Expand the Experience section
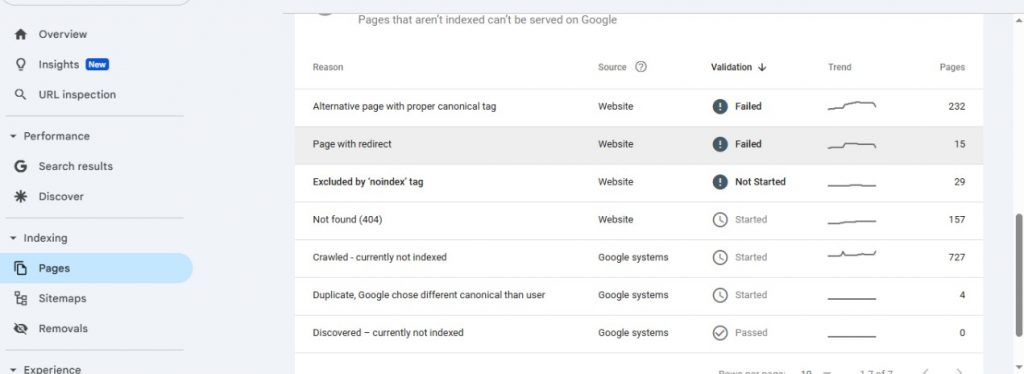This screenshot has width=1024, height=374. 13,369
